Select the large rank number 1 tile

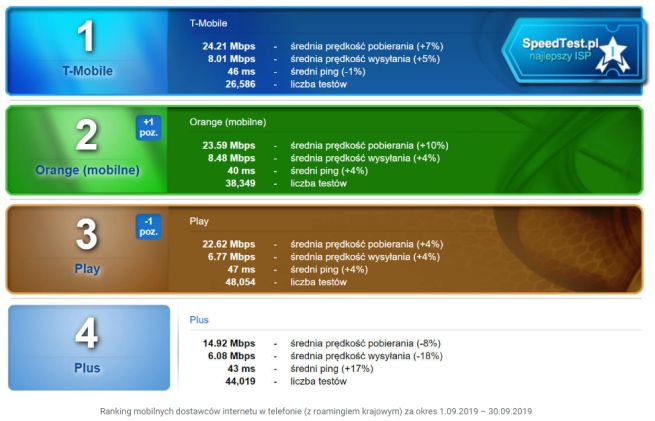pos(87,51)
